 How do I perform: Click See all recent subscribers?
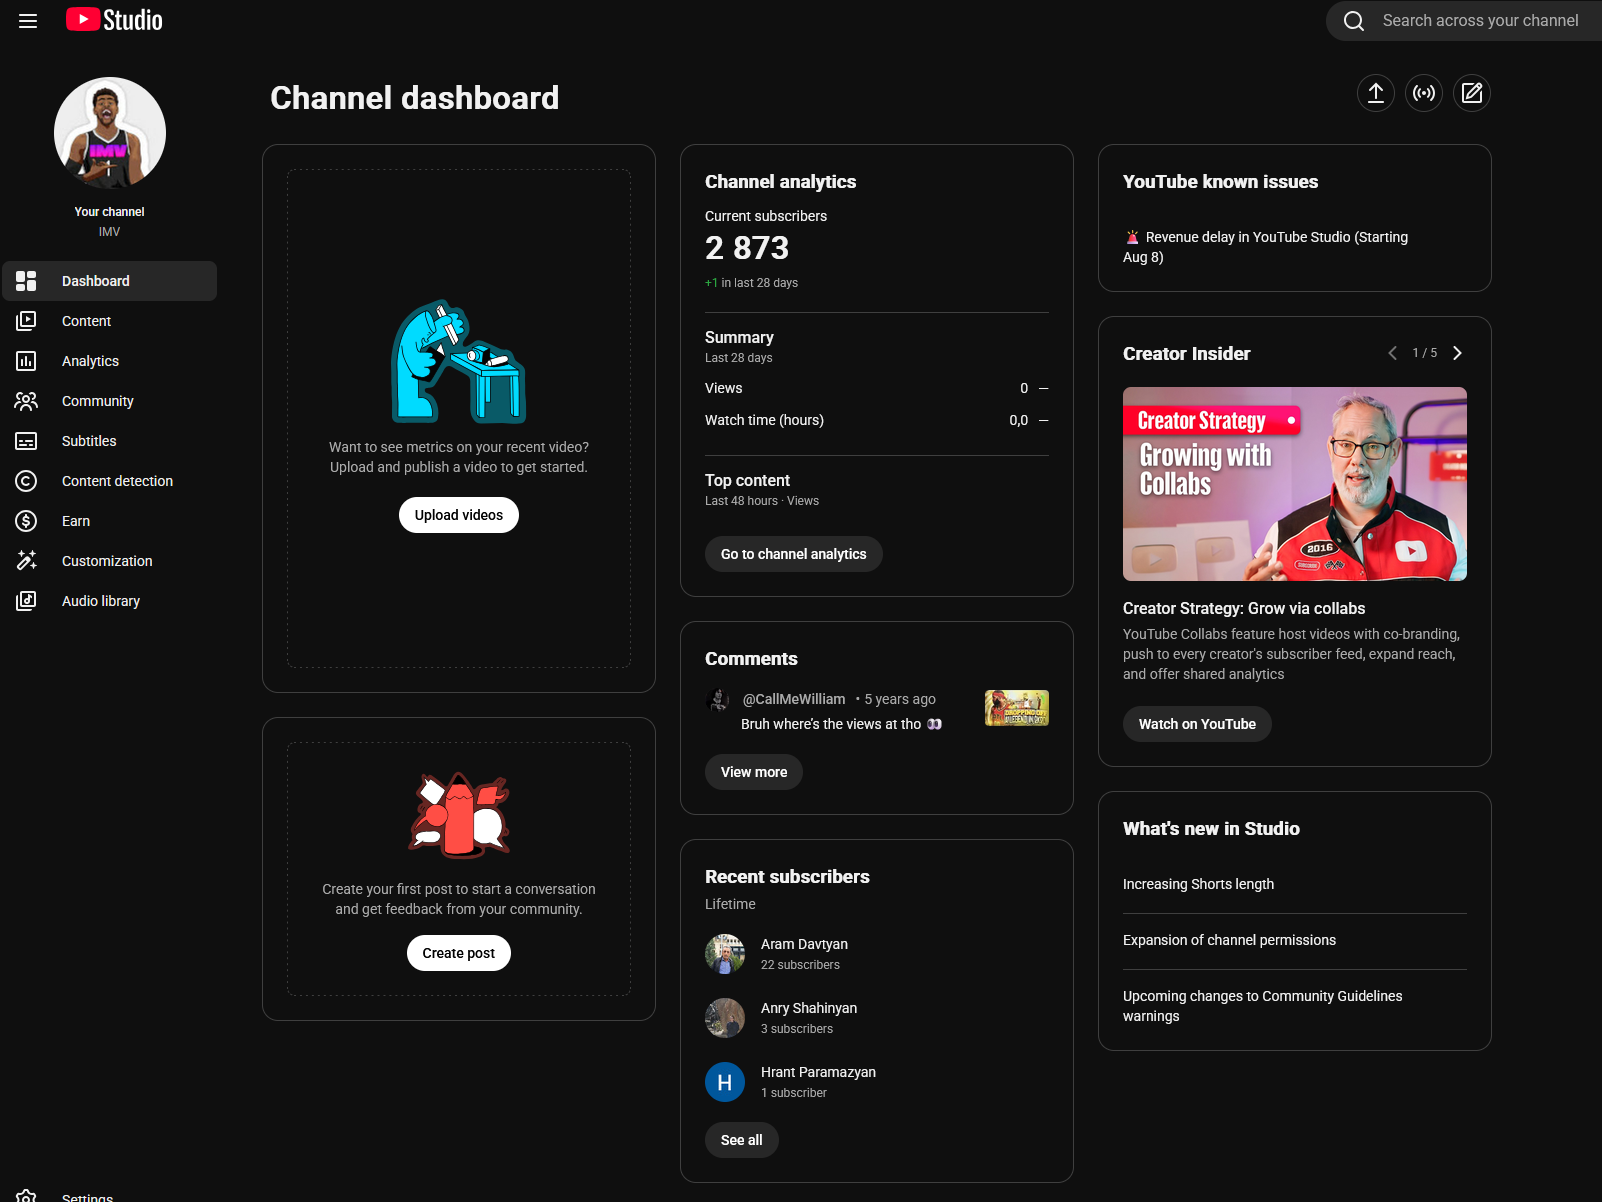coord(742,1140)
